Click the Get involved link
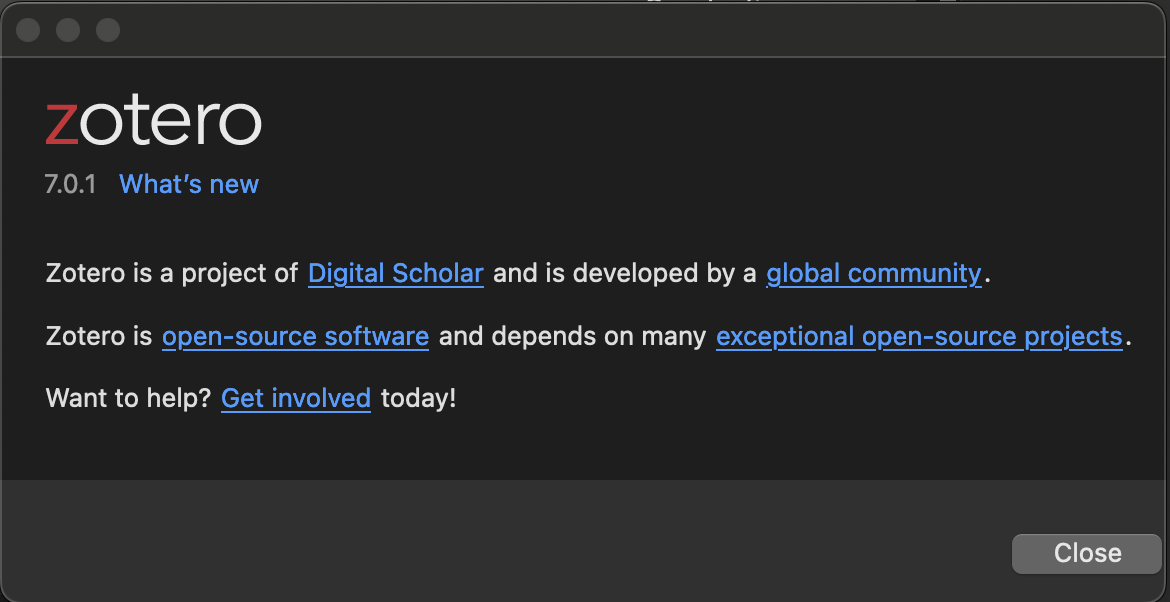Viewport: 1170px width, 602px height. click(x=296, y=398)
